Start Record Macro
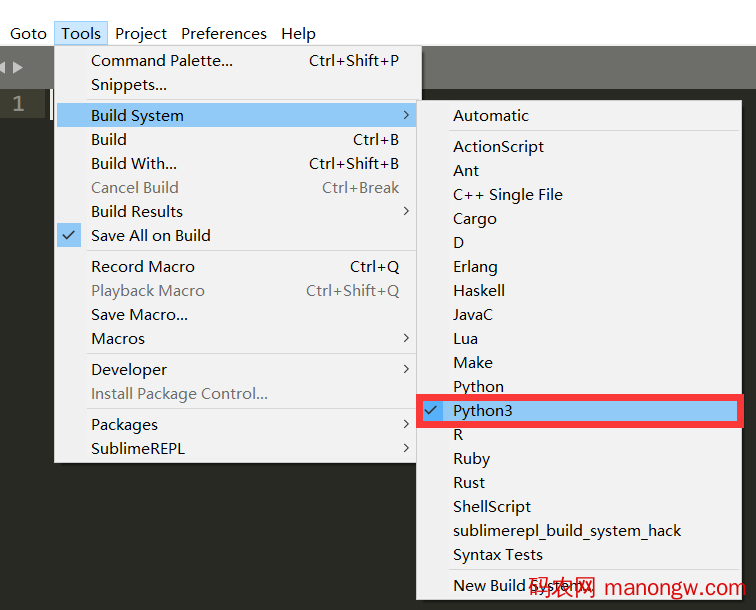 [143, 267]
